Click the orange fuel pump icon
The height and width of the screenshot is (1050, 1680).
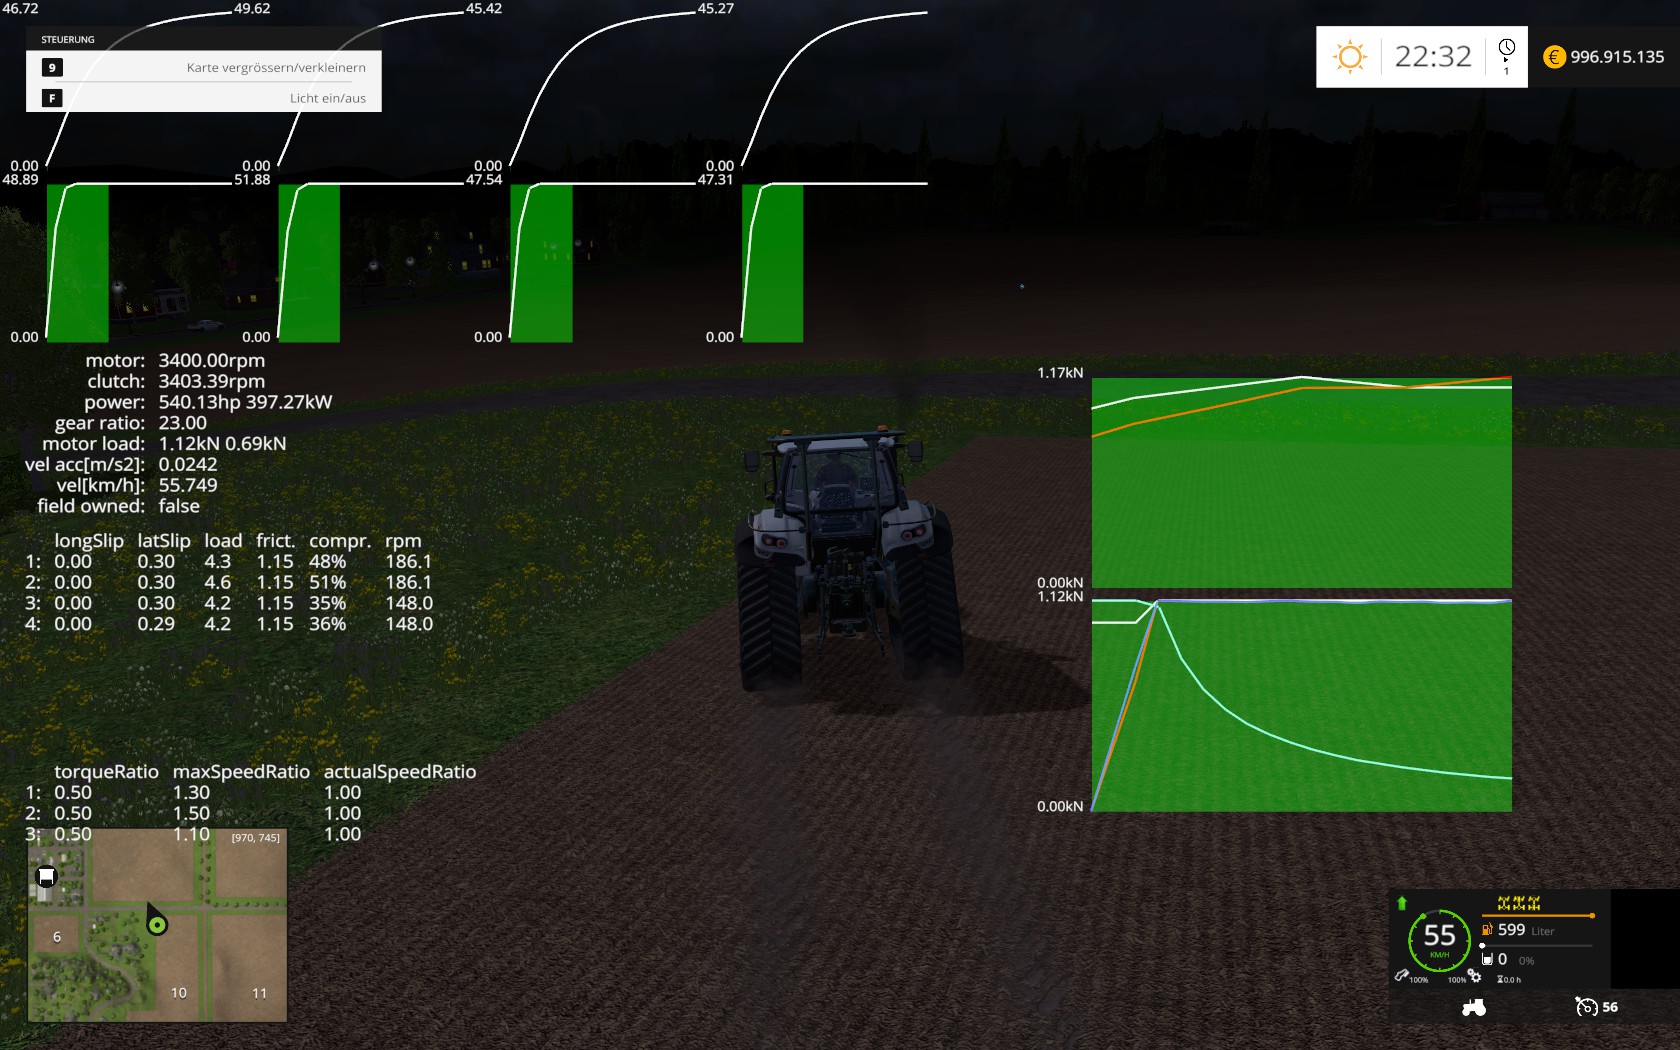[x=1487, y=929]
